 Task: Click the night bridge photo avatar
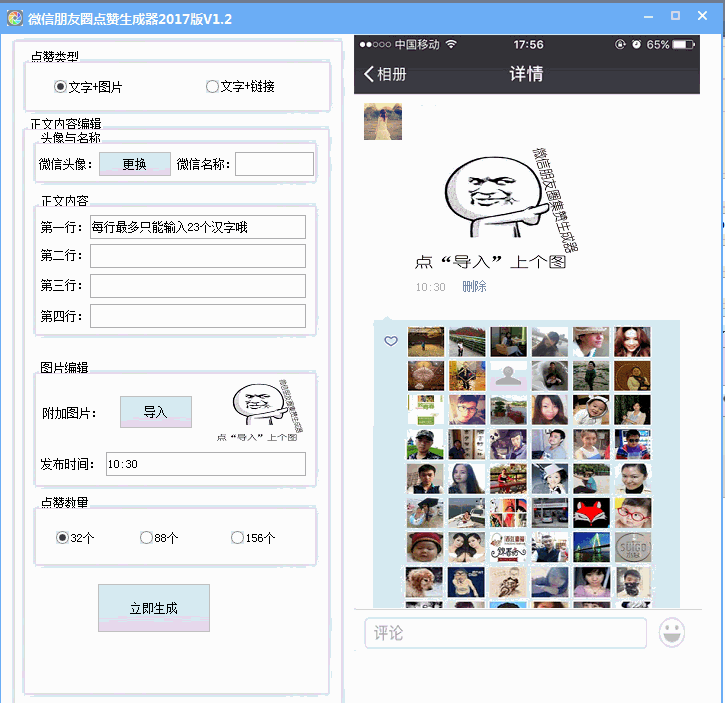point(591,547)
